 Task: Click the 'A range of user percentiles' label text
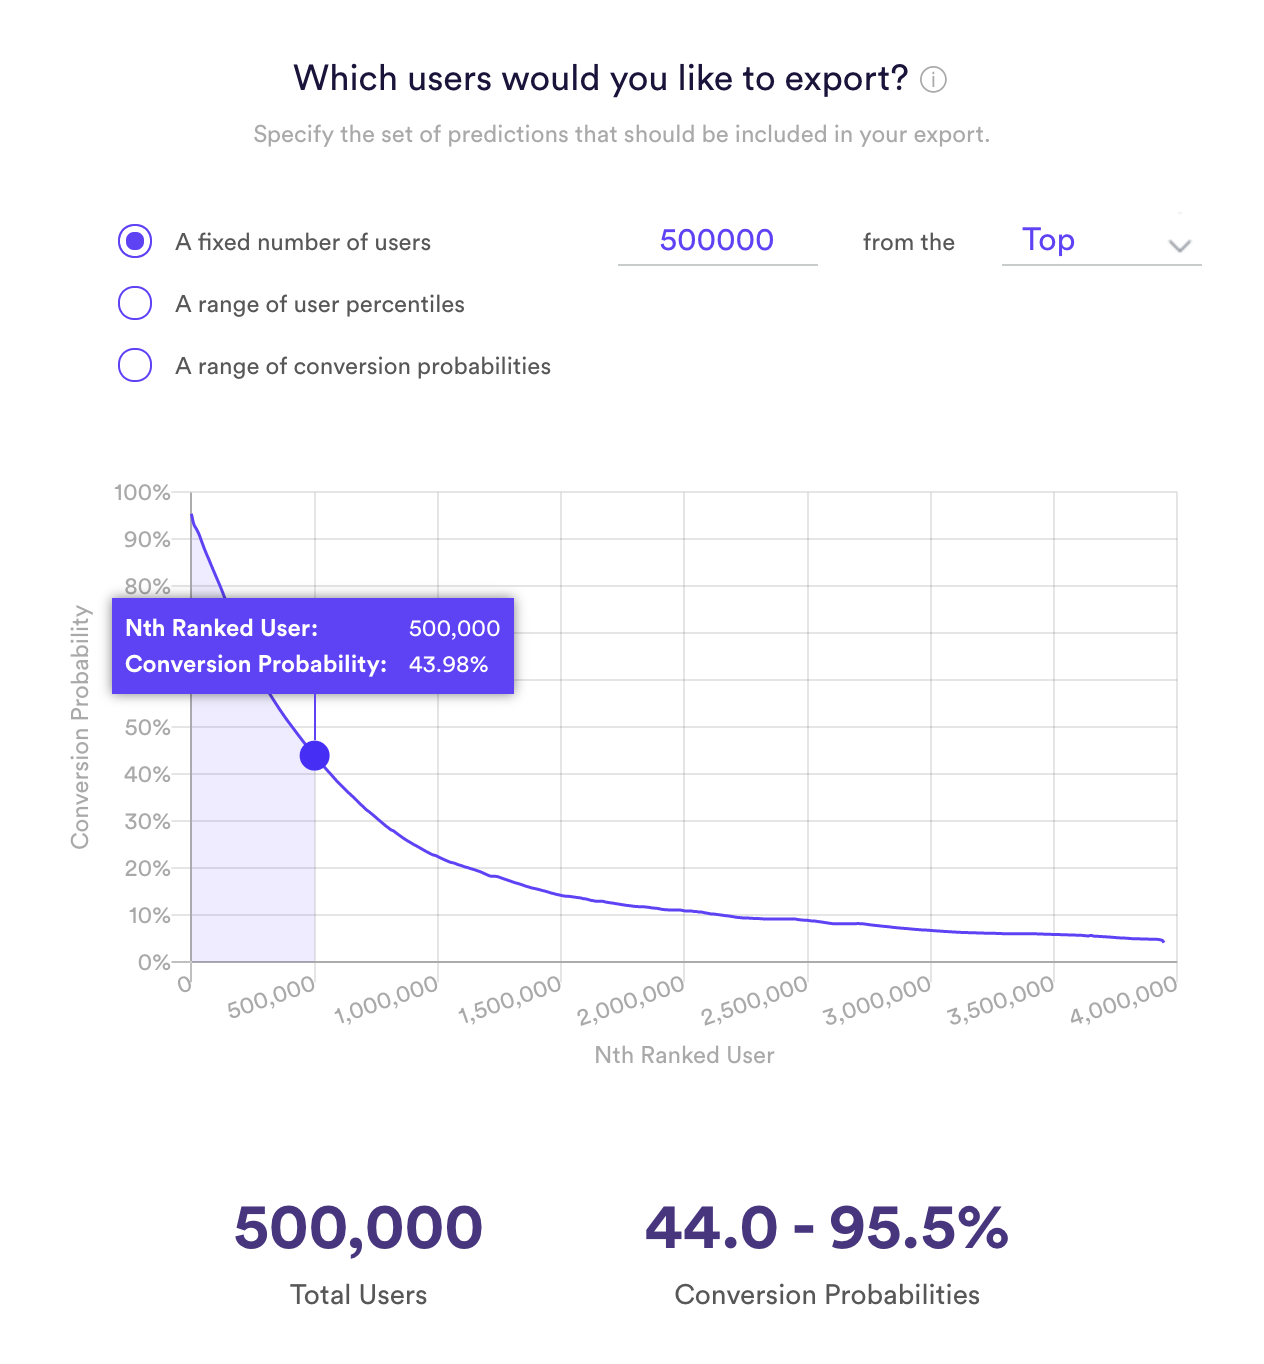(x=320, y=304)
